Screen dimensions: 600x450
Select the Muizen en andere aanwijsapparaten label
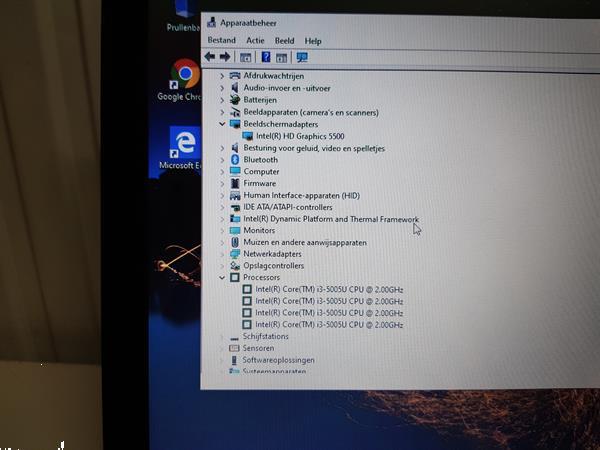pyautogui.click(x=305, y=243)
